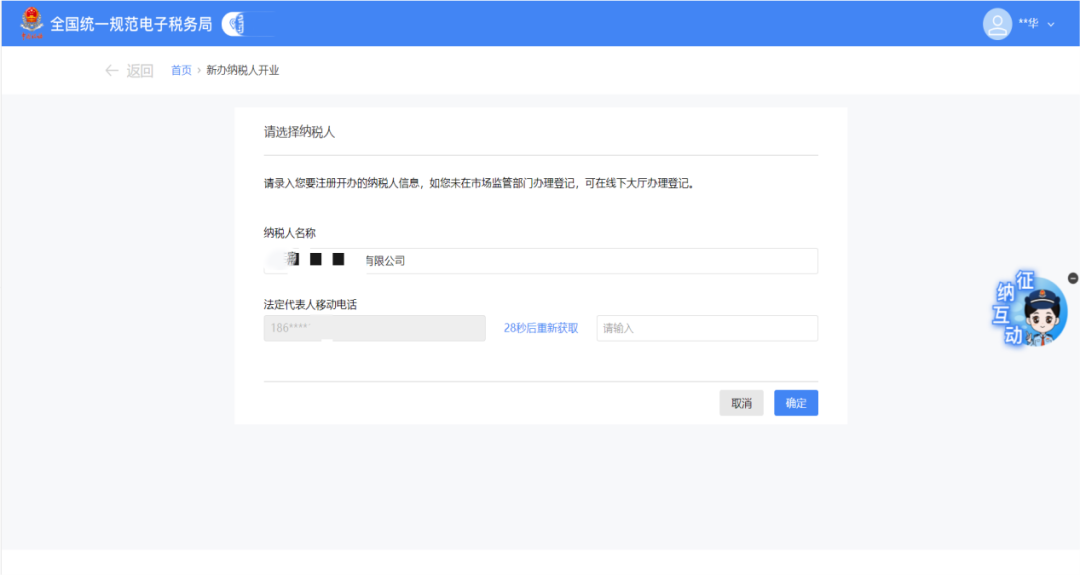
Task: Click the **华 username text
Action: (1028, 24)
